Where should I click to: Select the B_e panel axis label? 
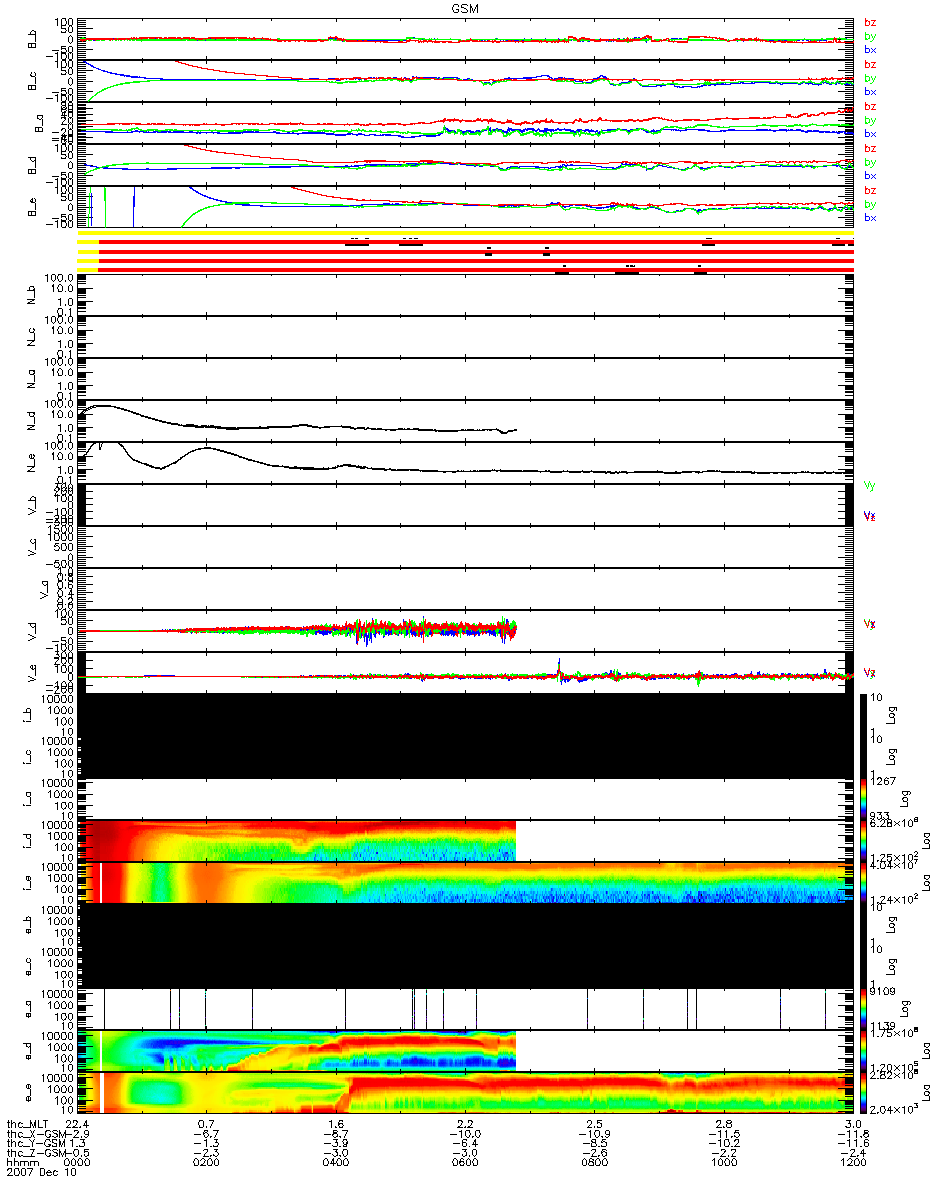(x=32, y=207)
